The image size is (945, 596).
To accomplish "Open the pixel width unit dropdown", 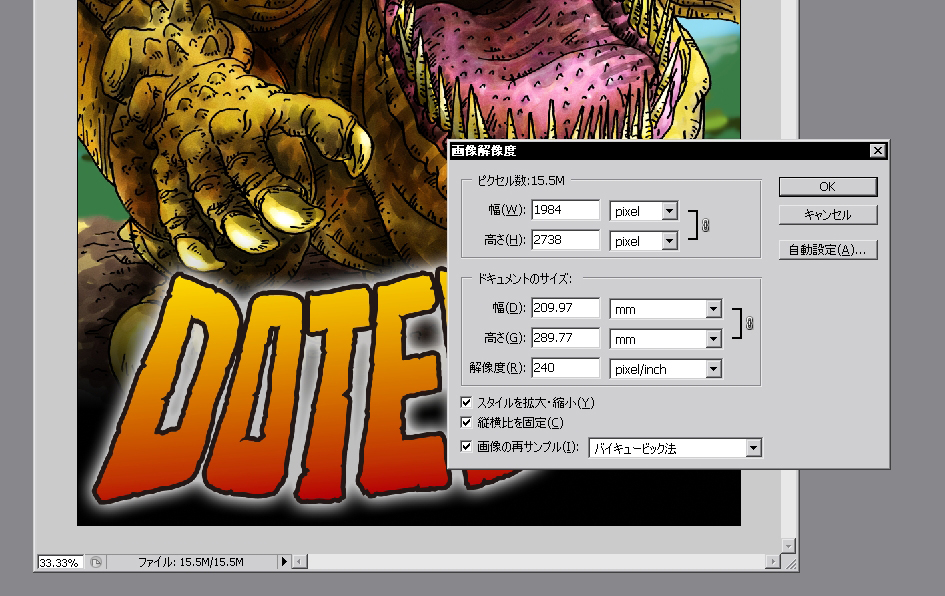I will [669, 211].
